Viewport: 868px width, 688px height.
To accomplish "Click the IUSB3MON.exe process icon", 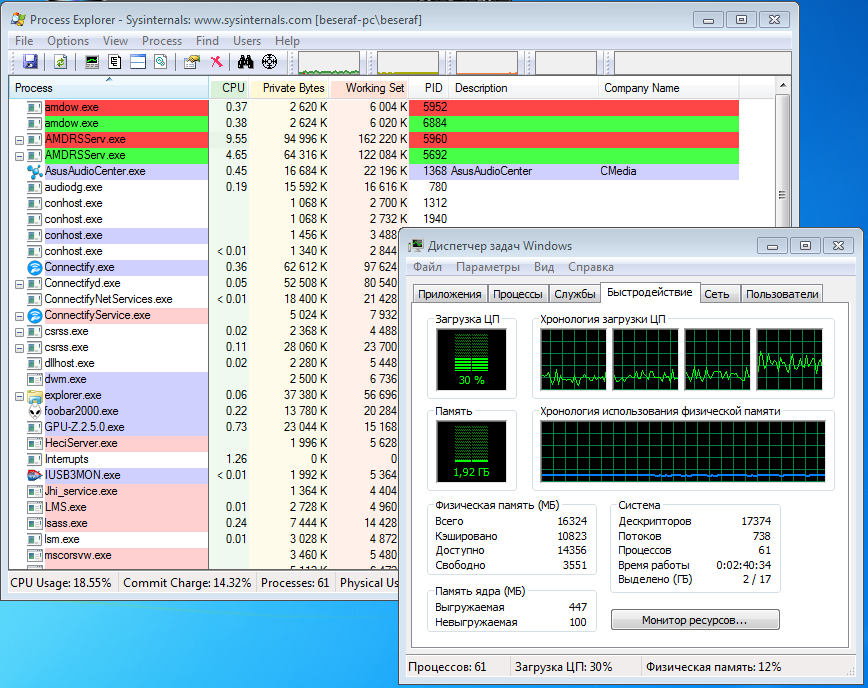I will [x=35, y=475].
